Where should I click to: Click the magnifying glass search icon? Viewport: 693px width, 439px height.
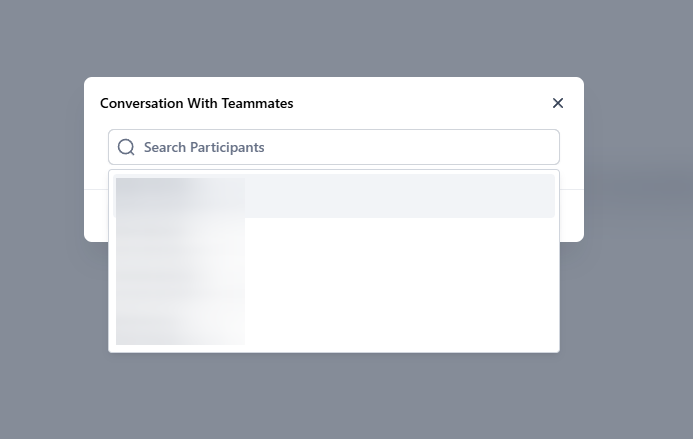[126, 147]
